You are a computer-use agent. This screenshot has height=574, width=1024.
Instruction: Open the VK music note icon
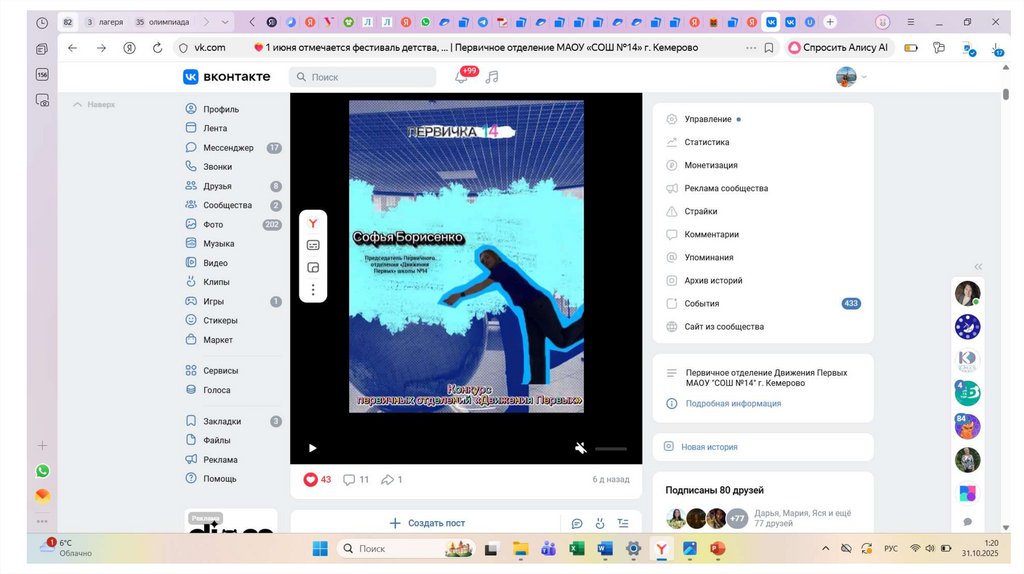click(x=491, y=77)
